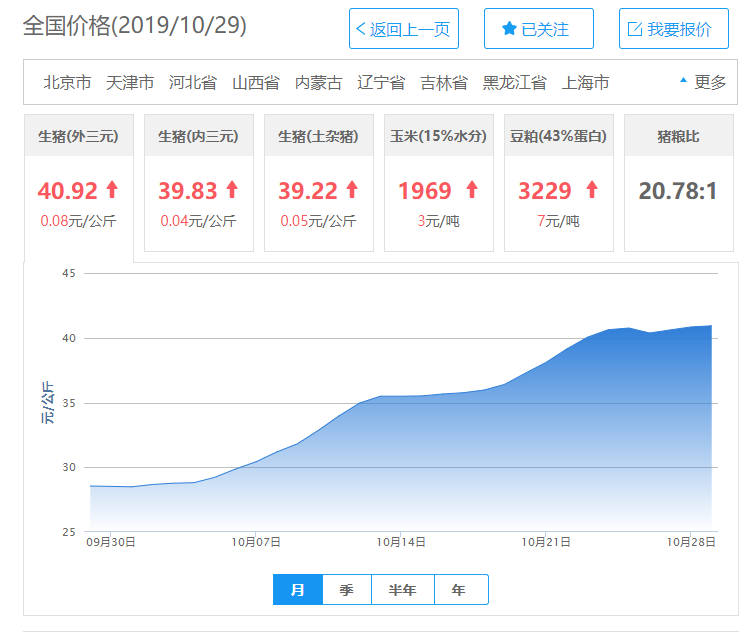Click the red up arrow beside 3229

pyautogui.click(x=592, y=190)
